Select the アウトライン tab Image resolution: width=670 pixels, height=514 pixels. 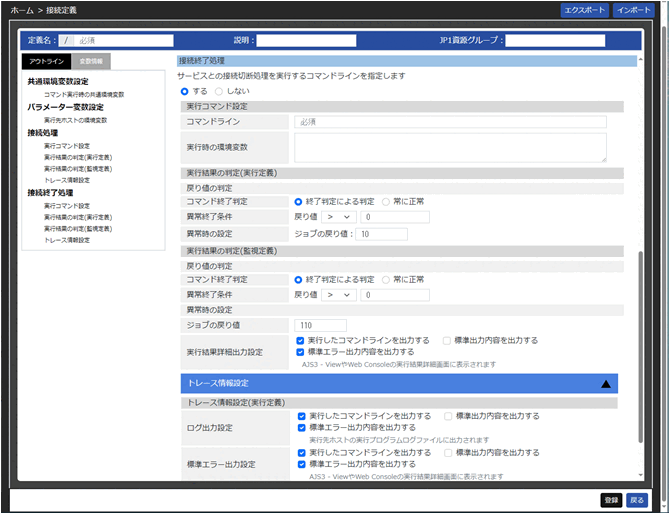coord(46,62)
